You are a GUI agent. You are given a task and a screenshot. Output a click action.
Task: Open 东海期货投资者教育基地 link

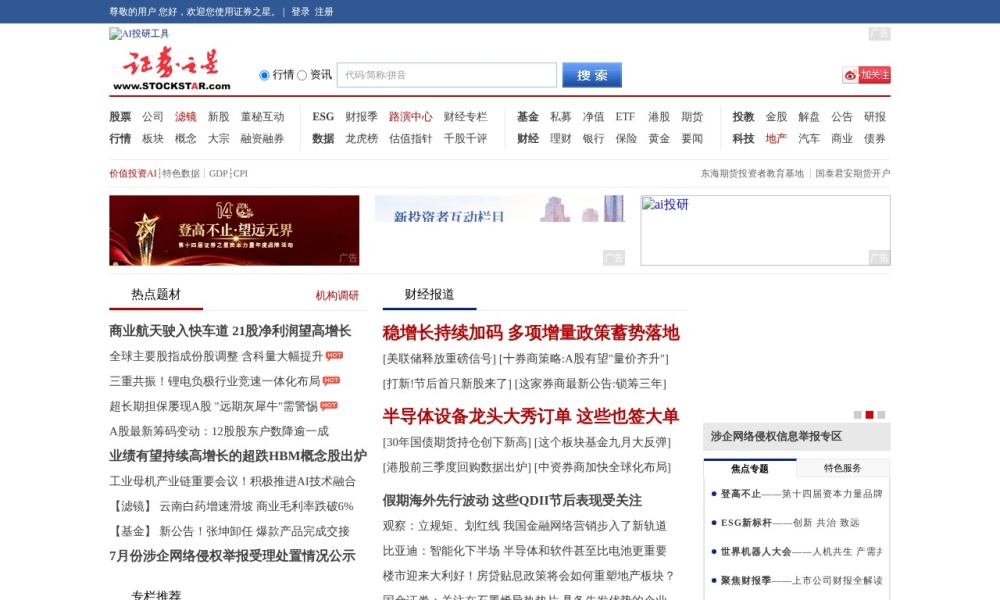753,173
